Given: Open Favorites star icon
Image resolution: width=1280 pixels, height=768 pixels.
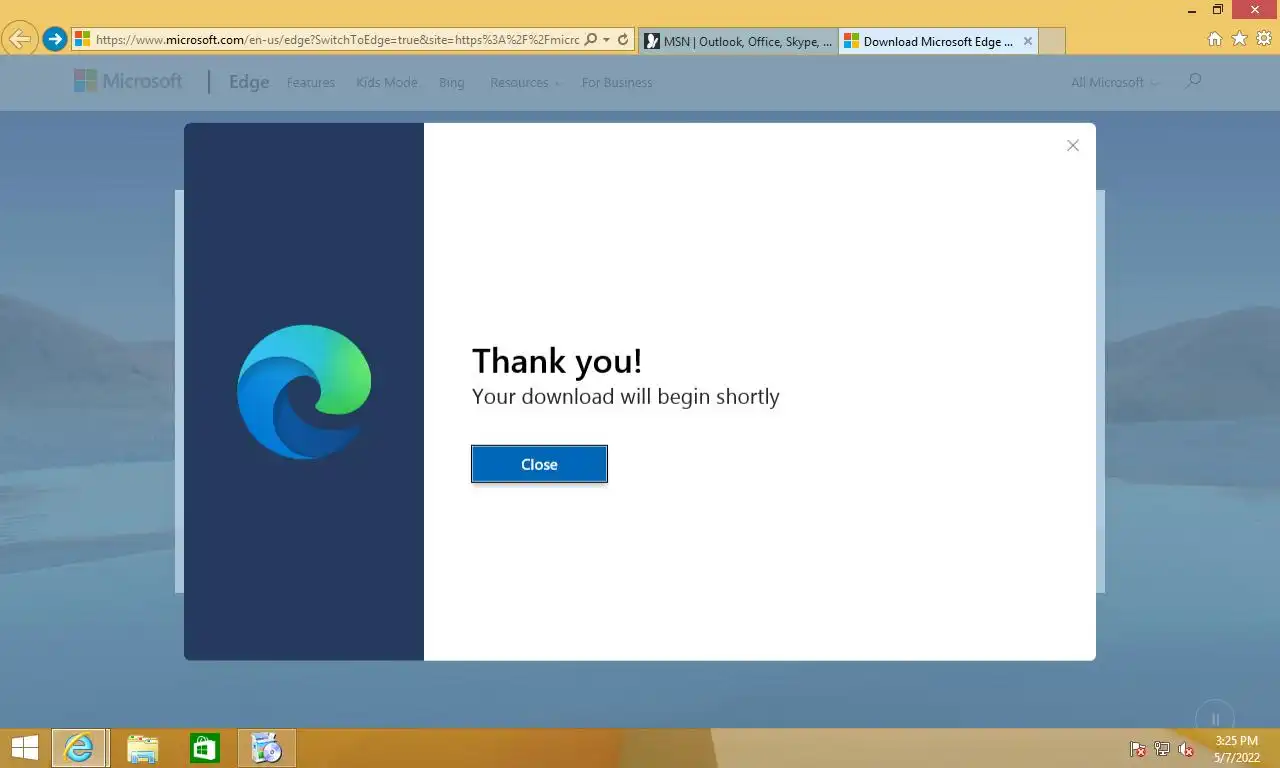Looking at the screenshot, I should [x=1240, y=39].
